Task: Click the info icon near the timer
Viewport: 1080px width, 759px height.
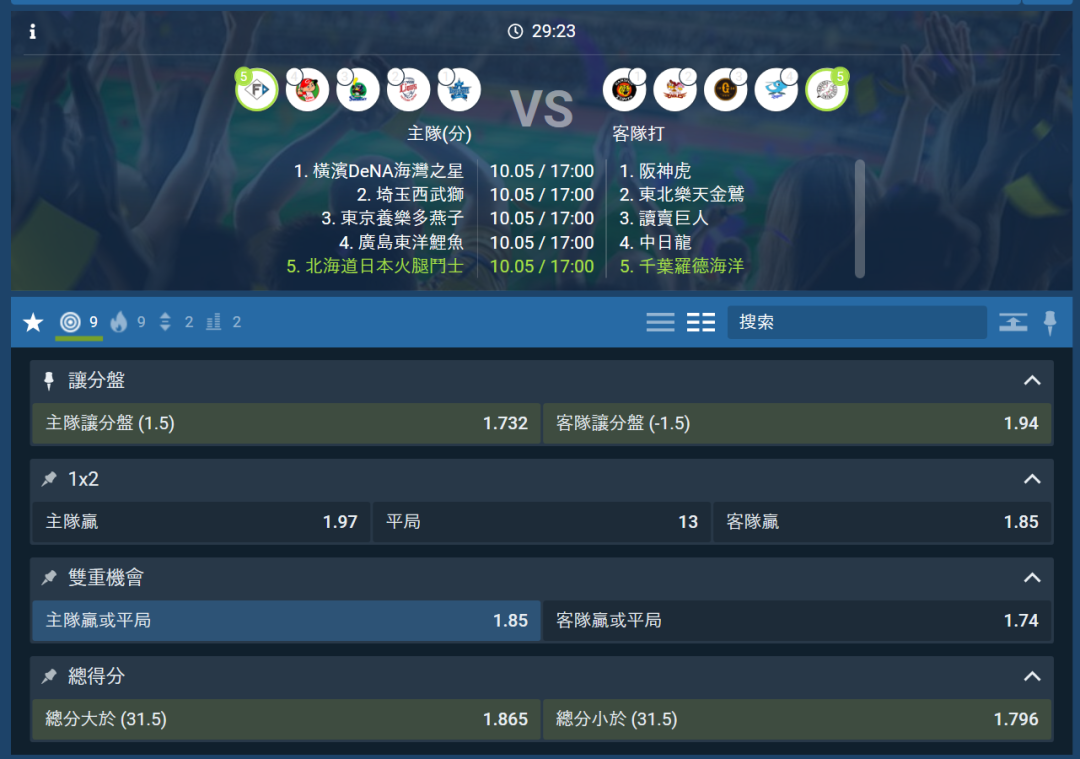Action: pos(32,31)
